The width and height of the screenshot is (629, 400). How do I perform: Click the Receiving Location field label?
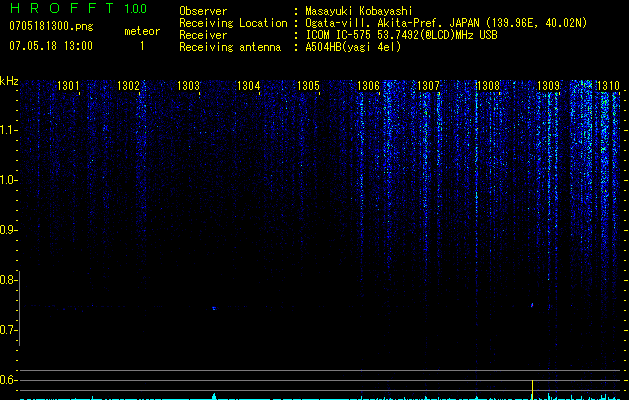pos(233,23)
